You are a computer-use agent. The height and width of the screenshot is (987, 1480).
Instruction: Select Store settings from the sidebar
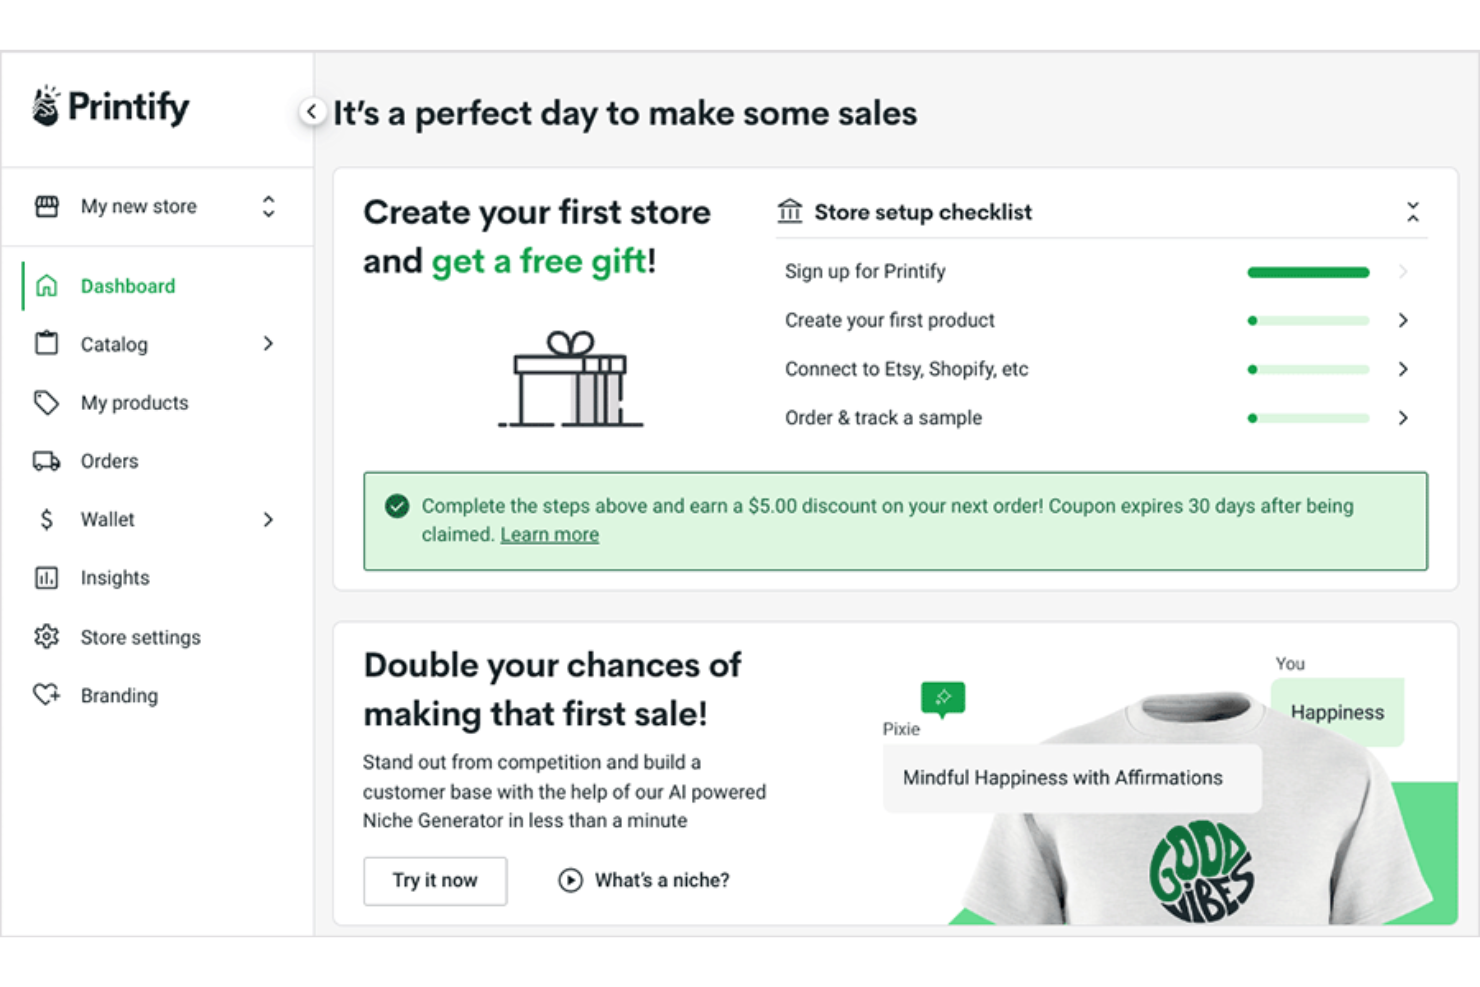pyautogui.click(x=140, y=636)
